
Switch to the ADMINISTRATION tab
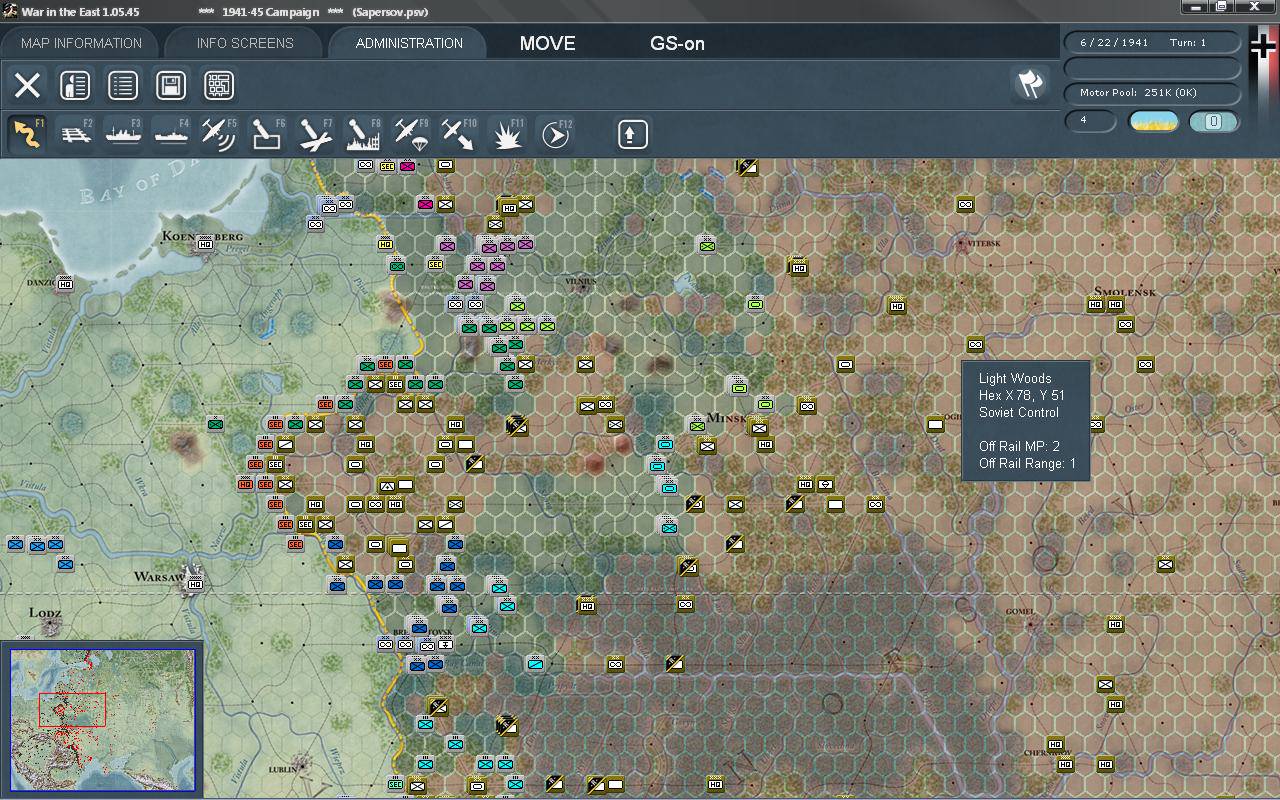pyautogui.click(x=409, y=43)
